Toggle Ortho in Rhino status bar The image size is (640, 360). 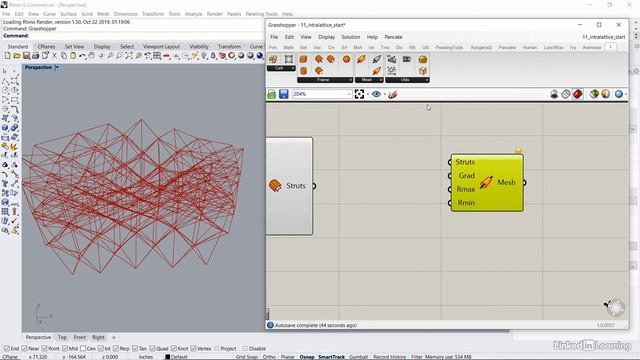tap(269, 357)
